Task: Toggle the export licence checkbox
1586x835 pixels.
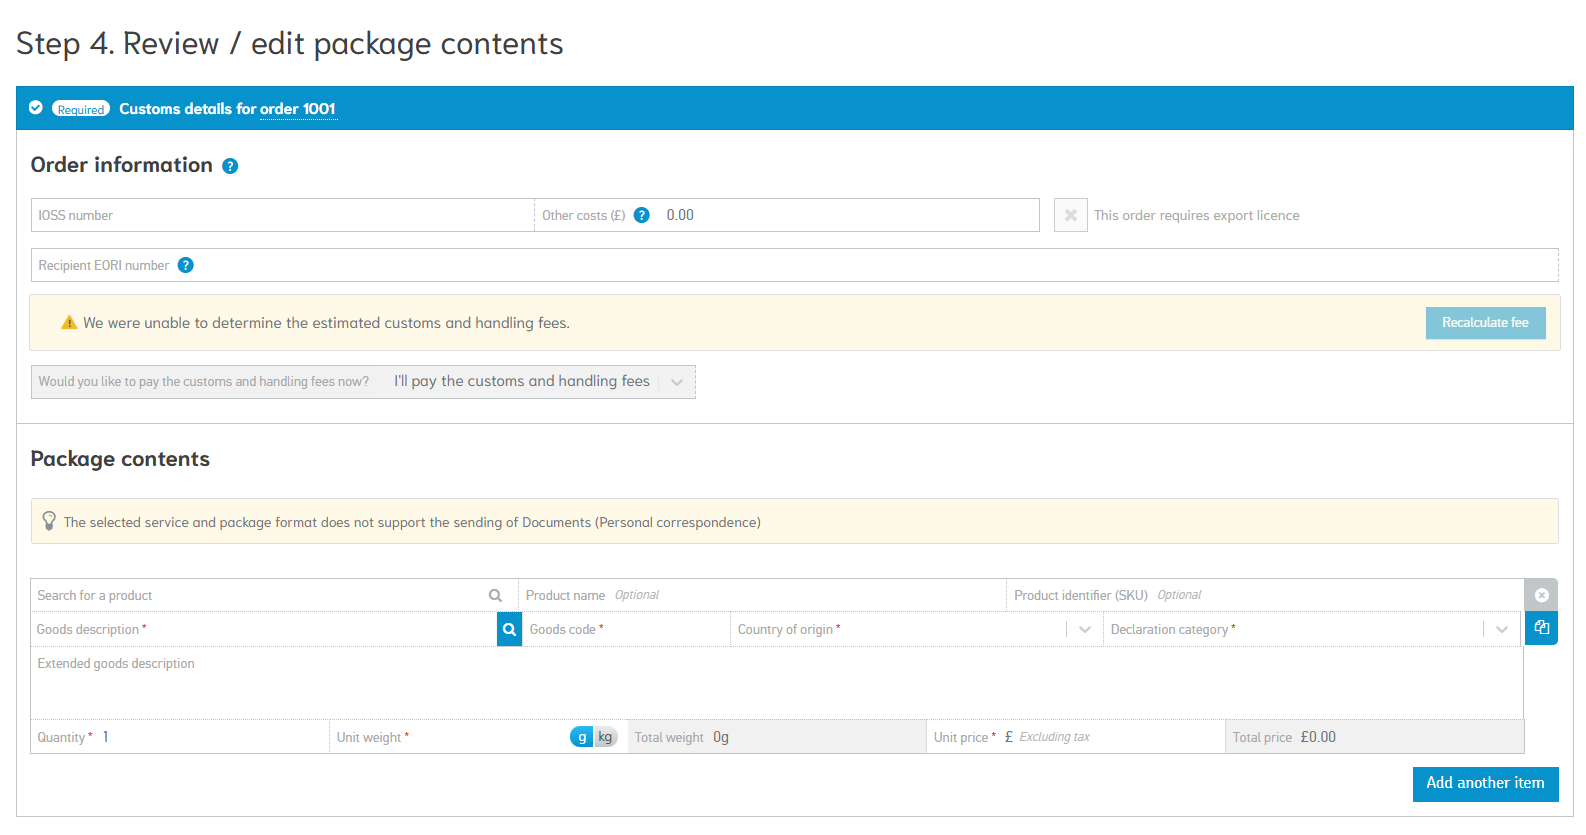Action: pos(1070,215)
